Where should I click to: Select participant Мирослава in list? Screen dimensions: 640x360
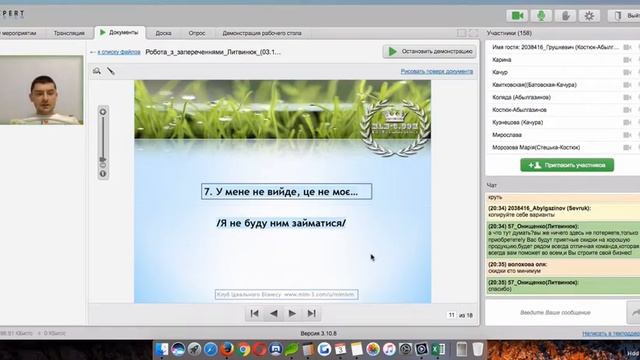tap(507, 135)
